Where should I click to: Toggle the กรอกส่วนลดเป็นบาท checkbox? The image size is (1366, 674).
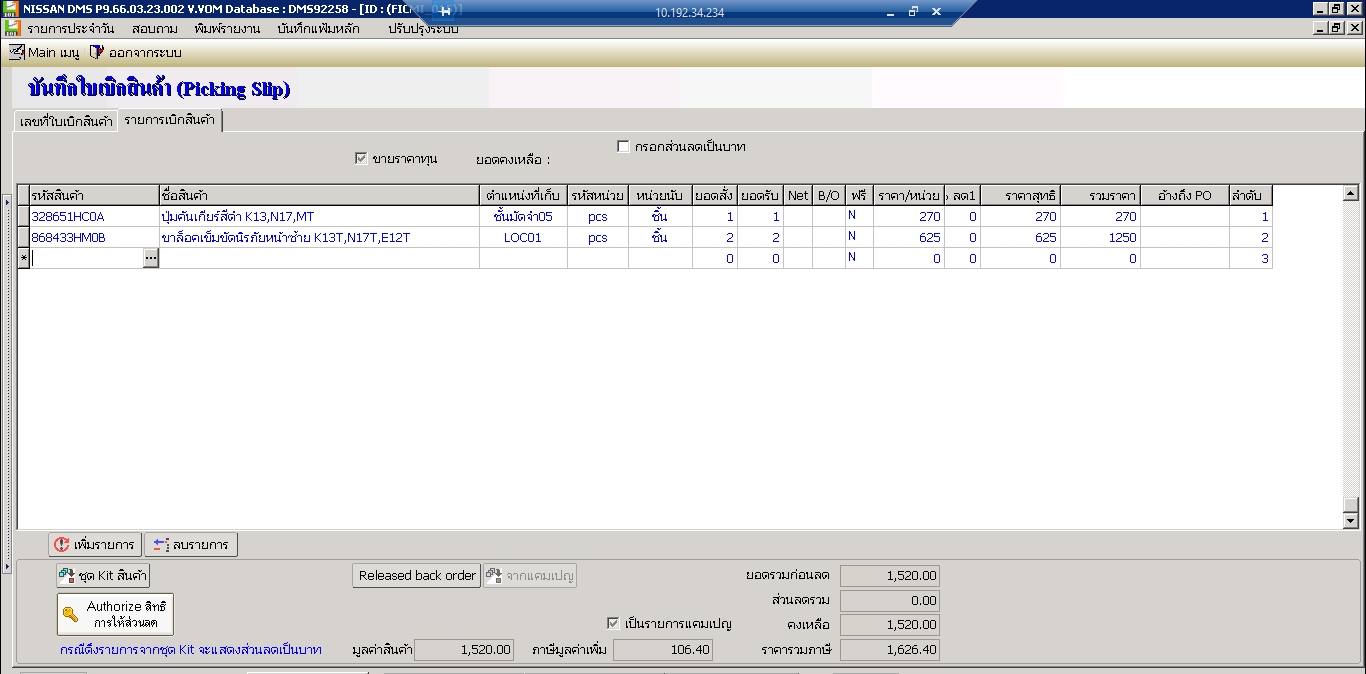[624, 147]
